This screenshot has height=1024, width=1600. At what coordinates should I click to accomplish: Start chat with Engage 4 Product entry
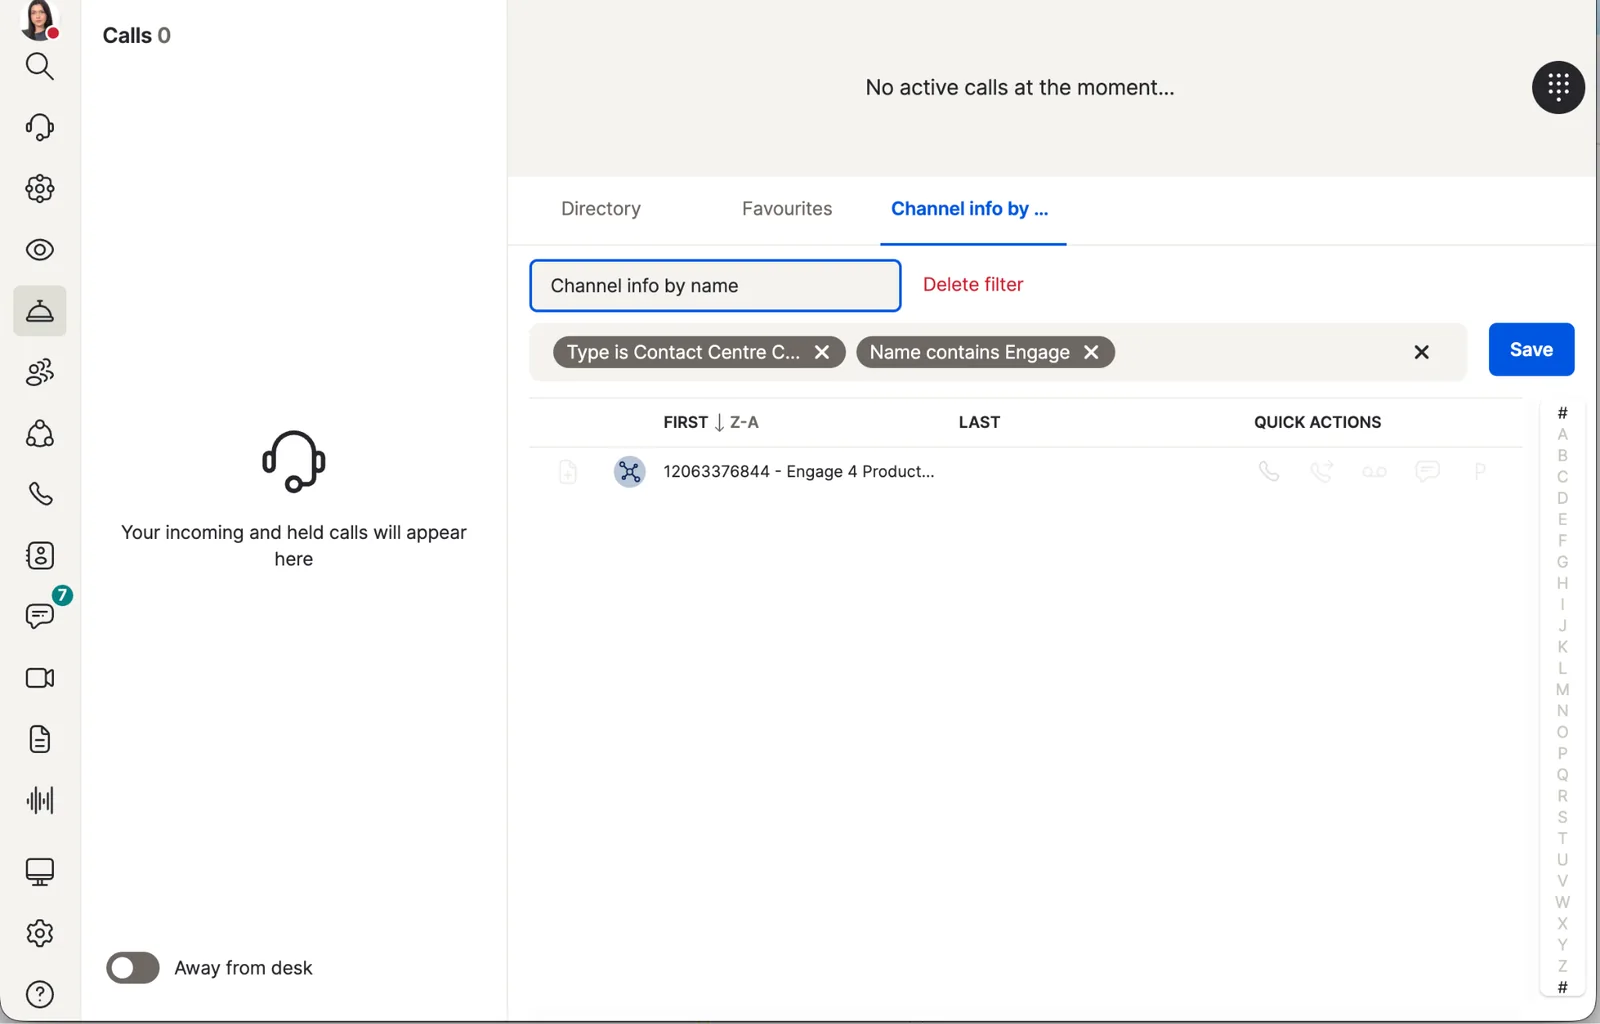1427,470
